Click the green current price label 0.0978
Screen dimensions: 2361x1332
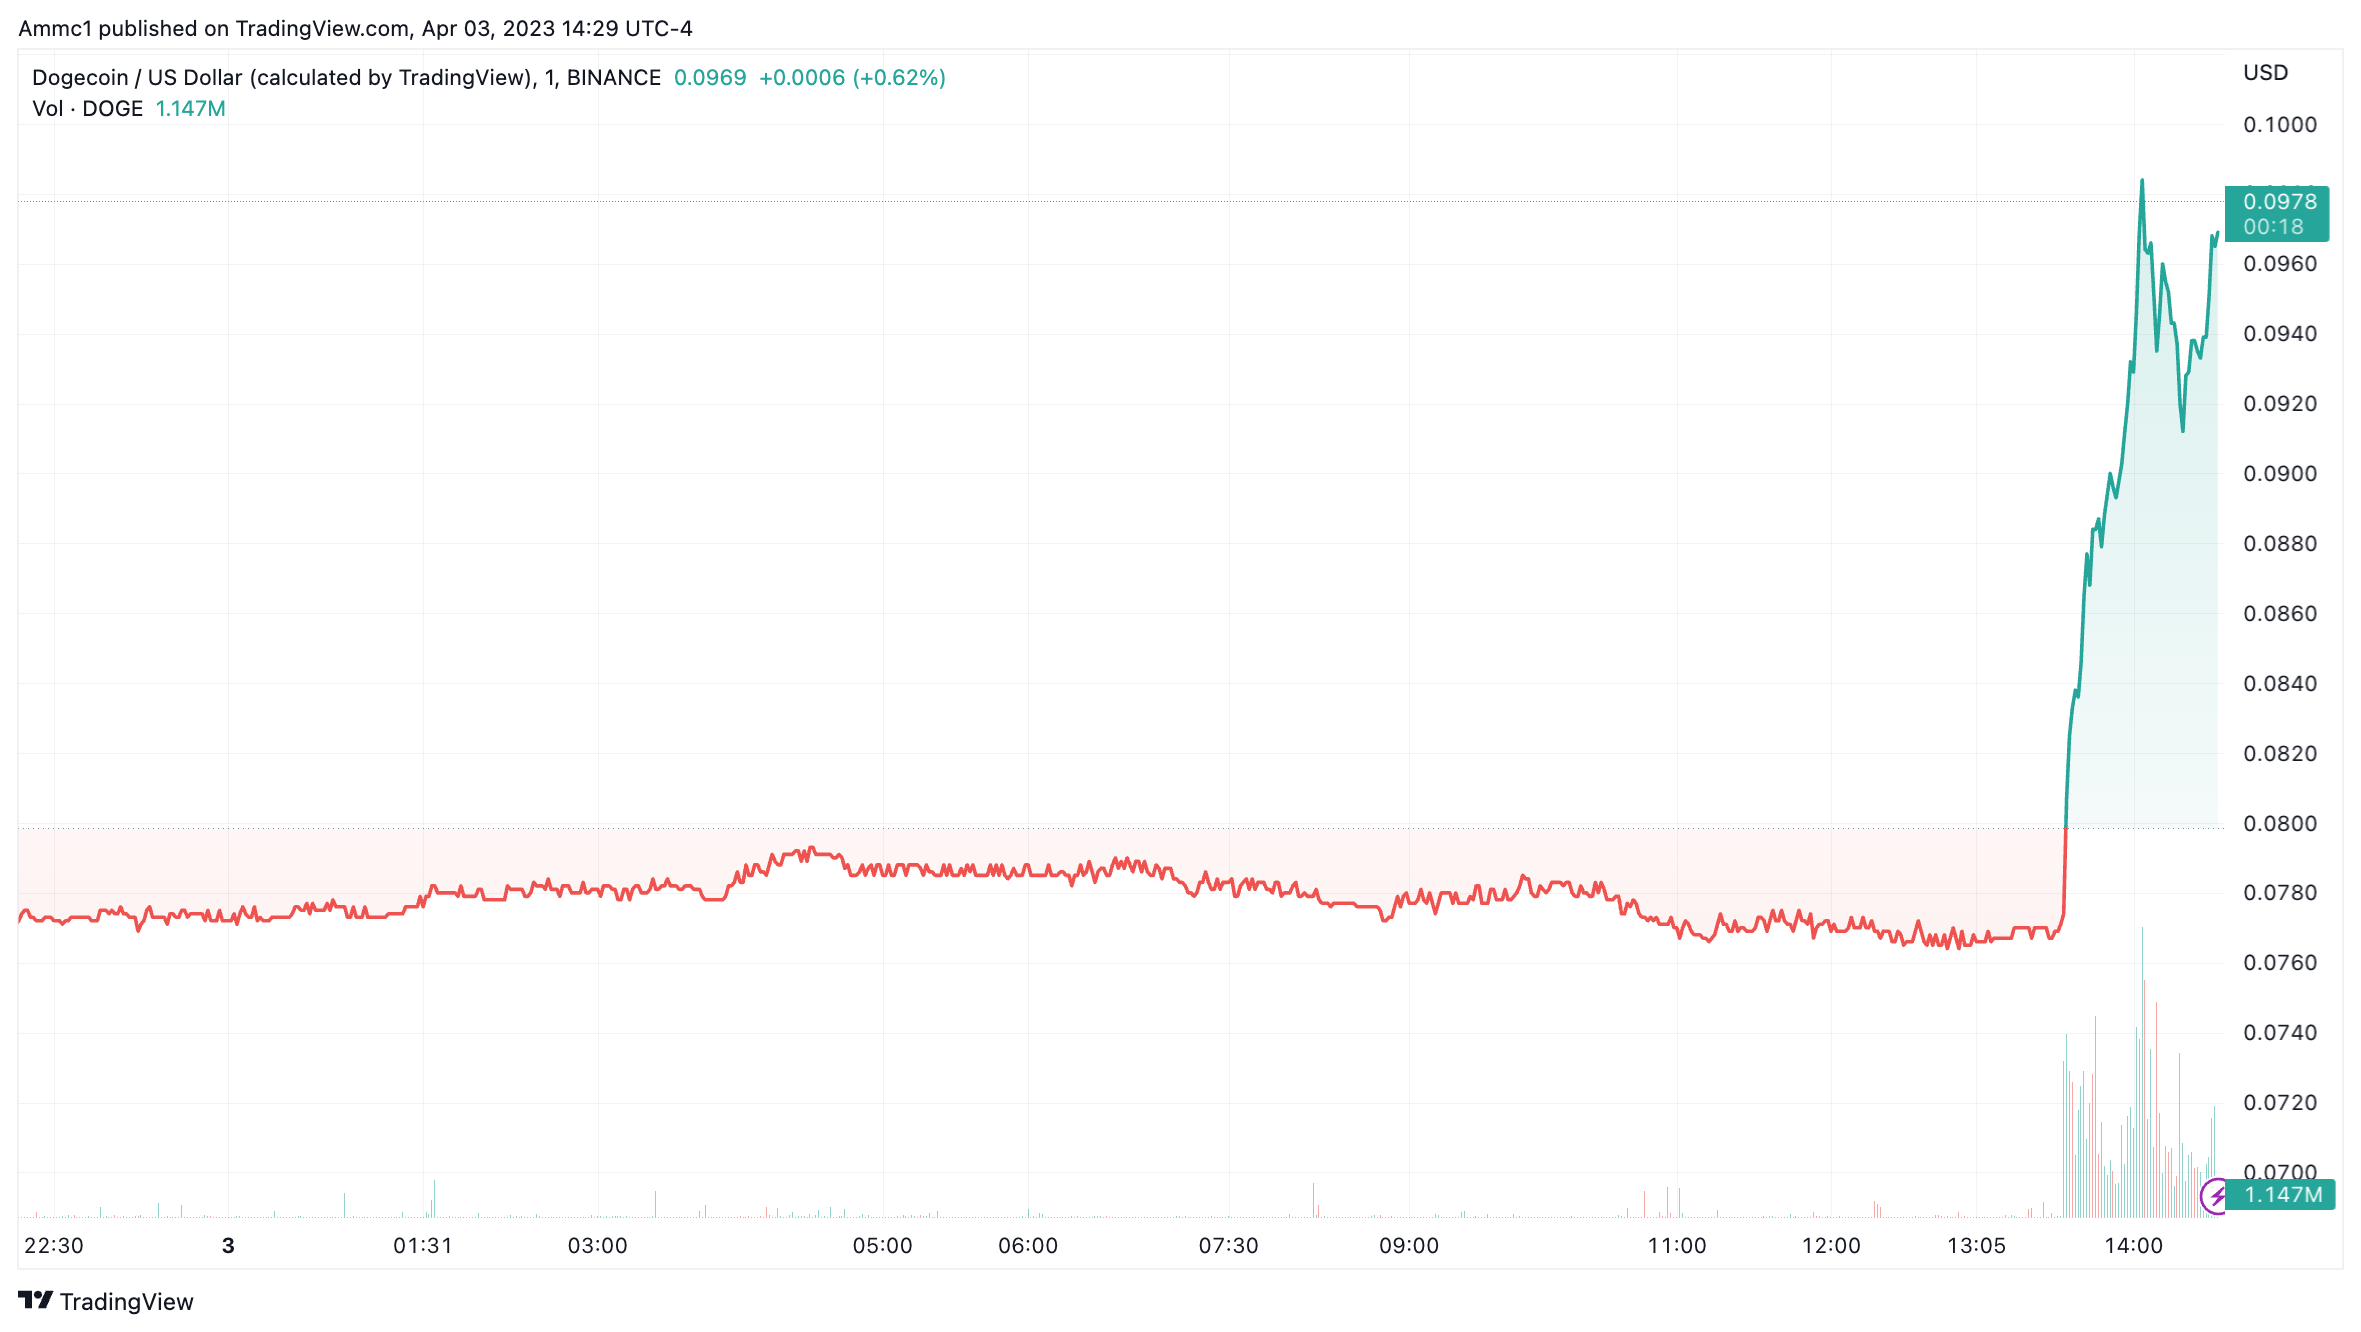point(2278,202)
